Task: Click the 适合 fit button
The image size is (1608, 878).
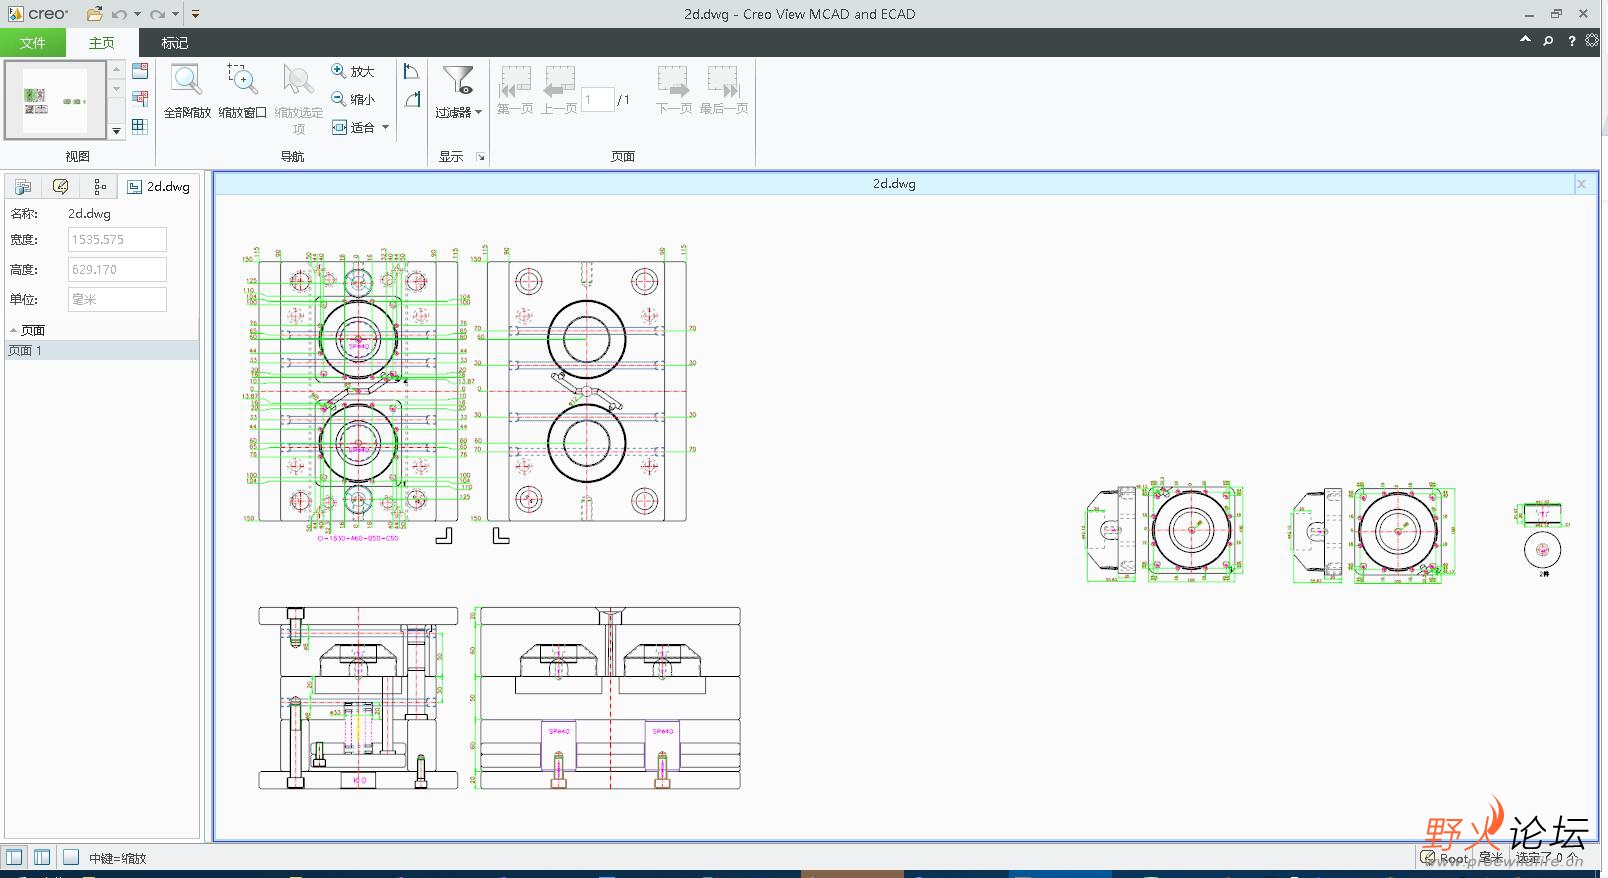Action: click(353, 127)
